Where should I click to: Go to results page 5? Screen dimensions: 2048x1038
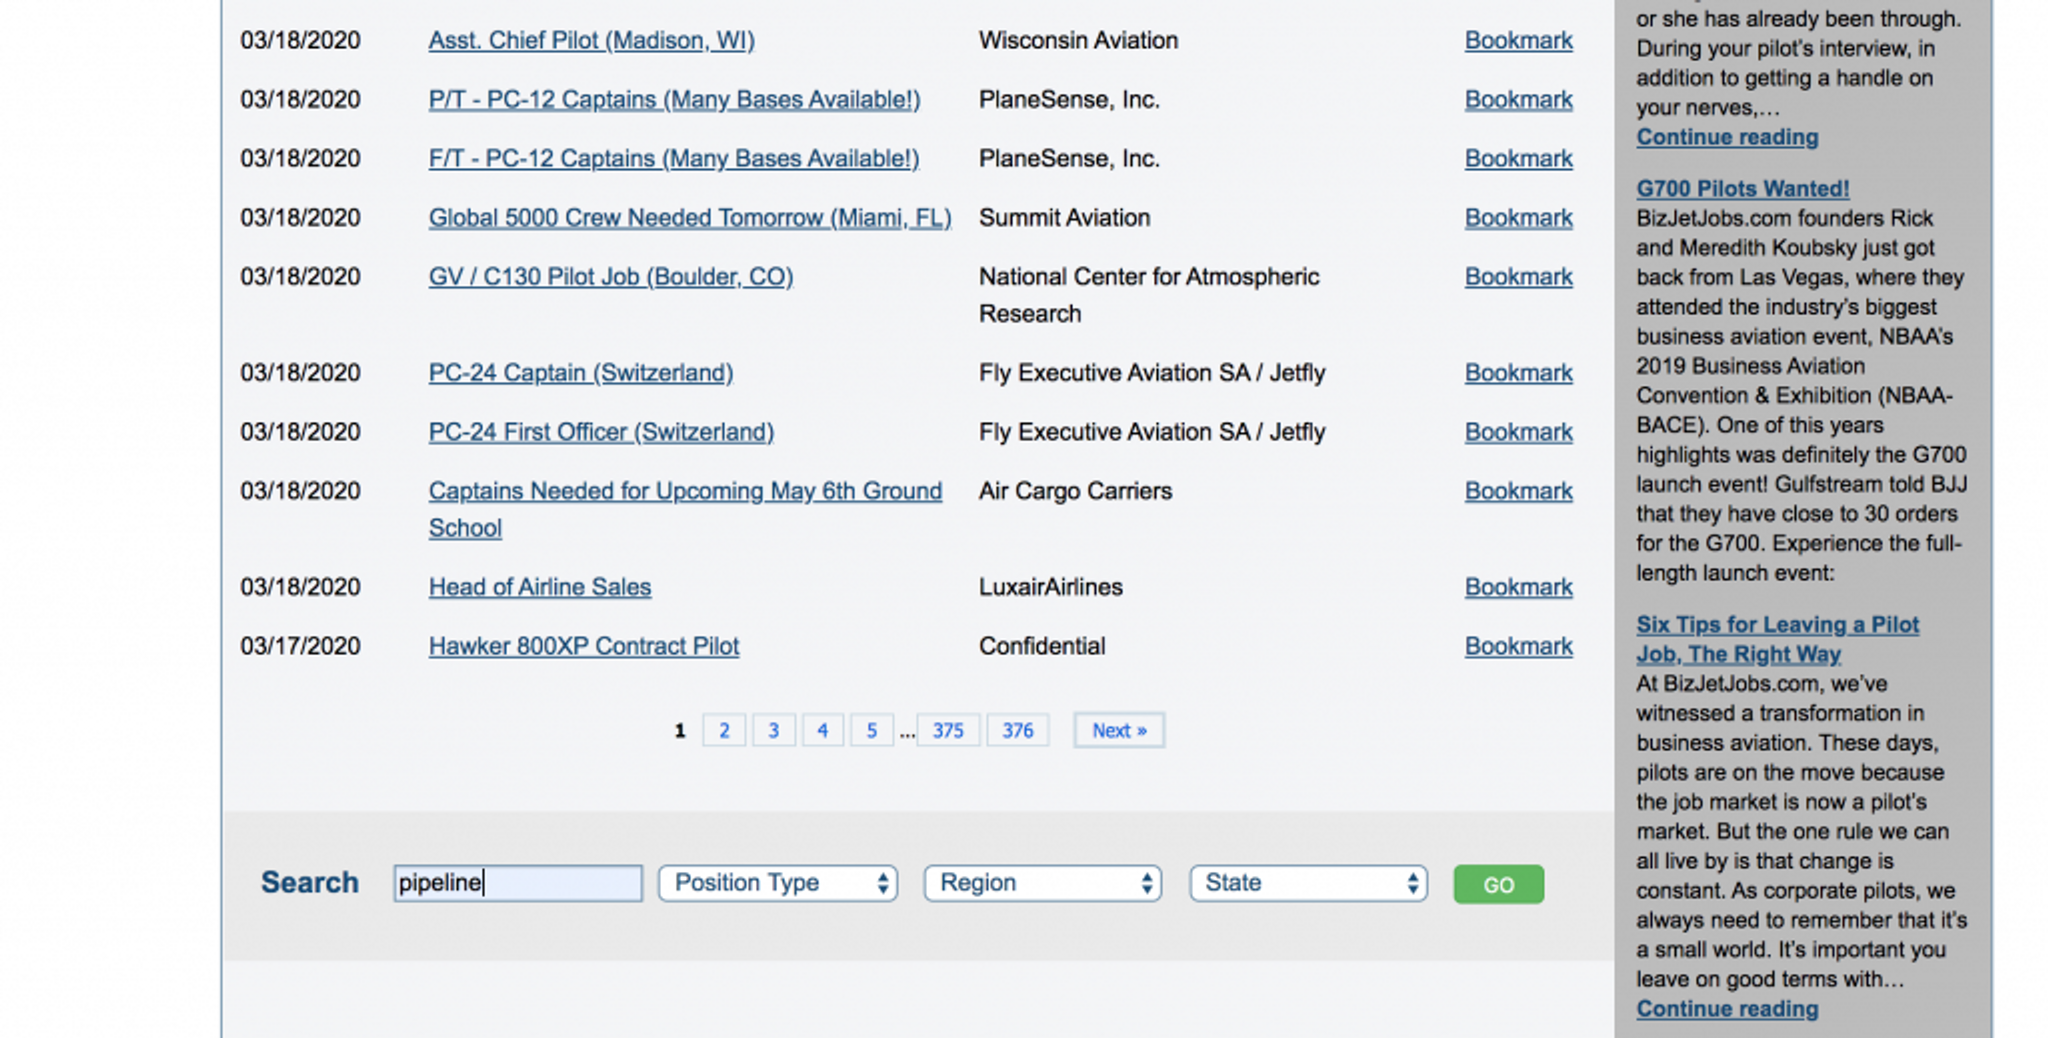point(872,730)
